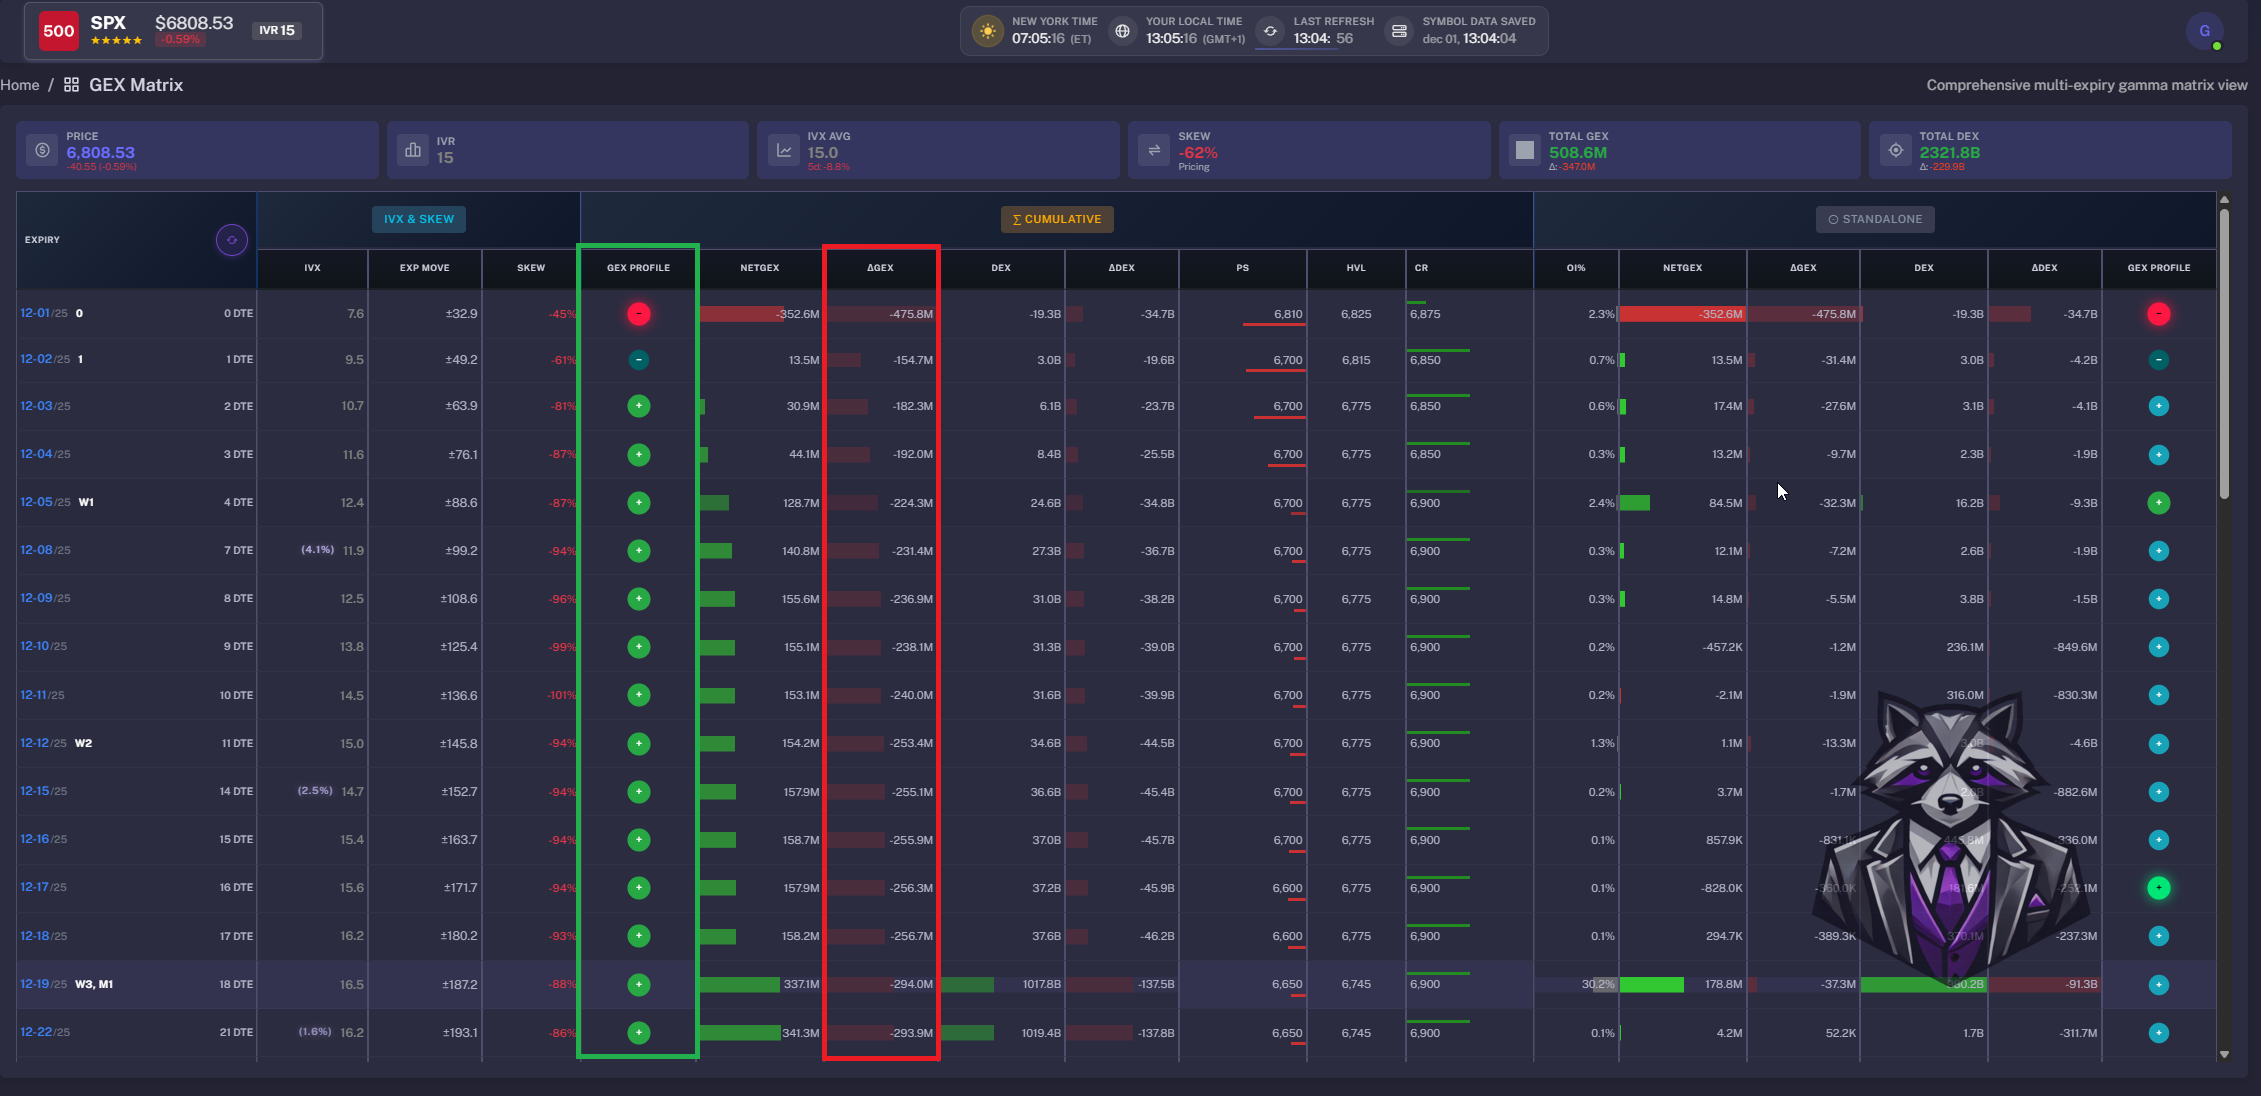Click the purple refresh icon beside EXPIRY
Image resolution: width=2261 pixels, height=1096 pixels.
[x=231, y=240]
